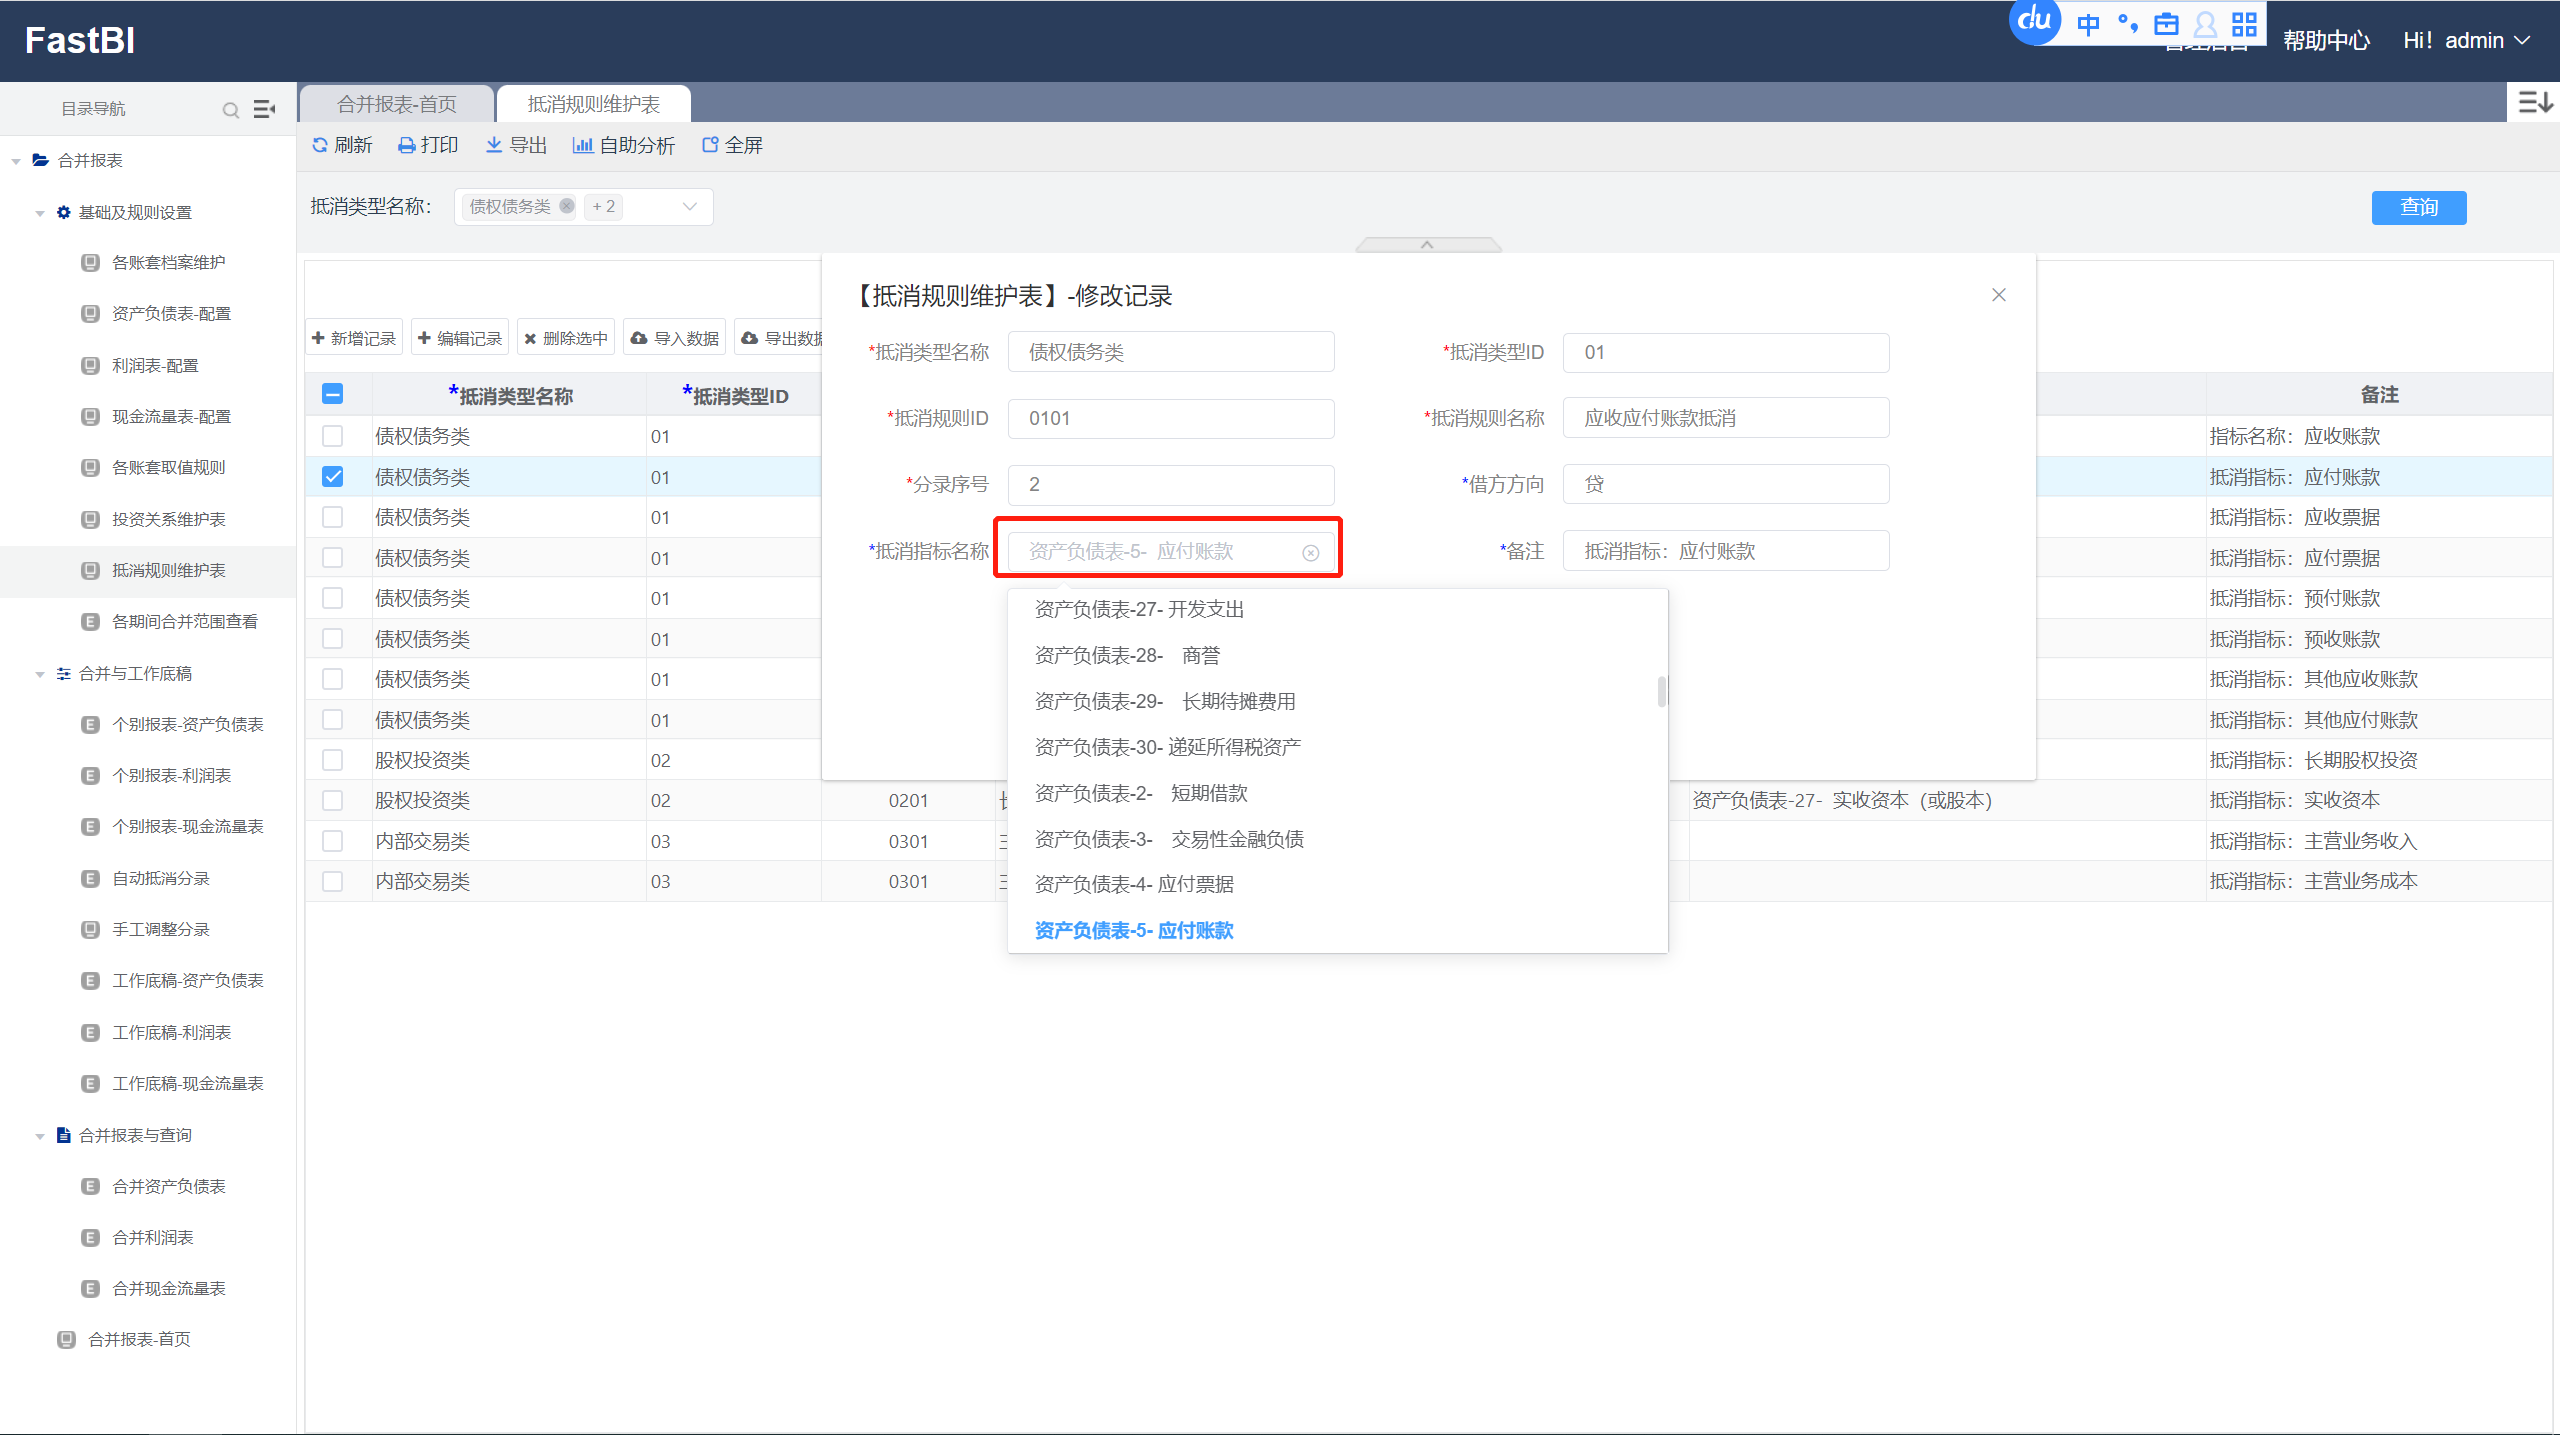This screenshot has width=2560, height=1435.
Task: Click the 新增记录 button
Action: [354, 338]
